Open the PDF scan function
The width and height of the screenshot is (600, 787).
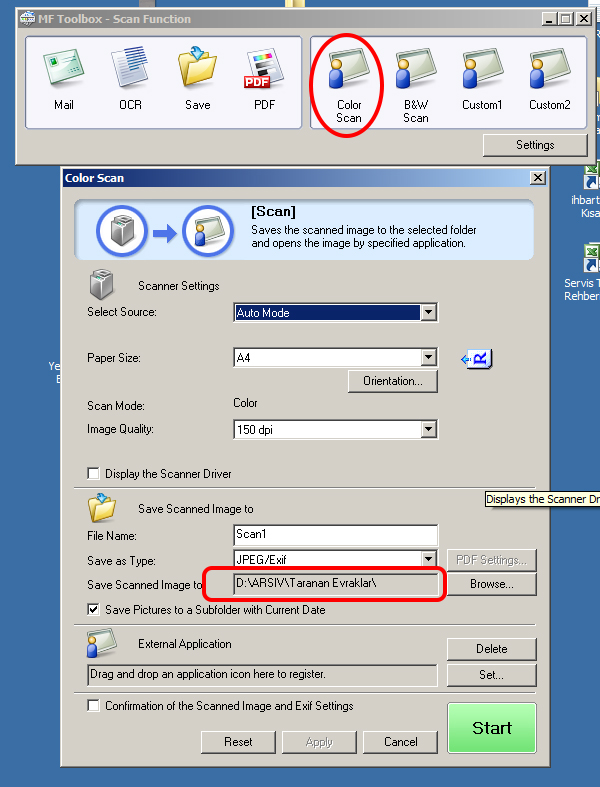[x=264, y=80]
